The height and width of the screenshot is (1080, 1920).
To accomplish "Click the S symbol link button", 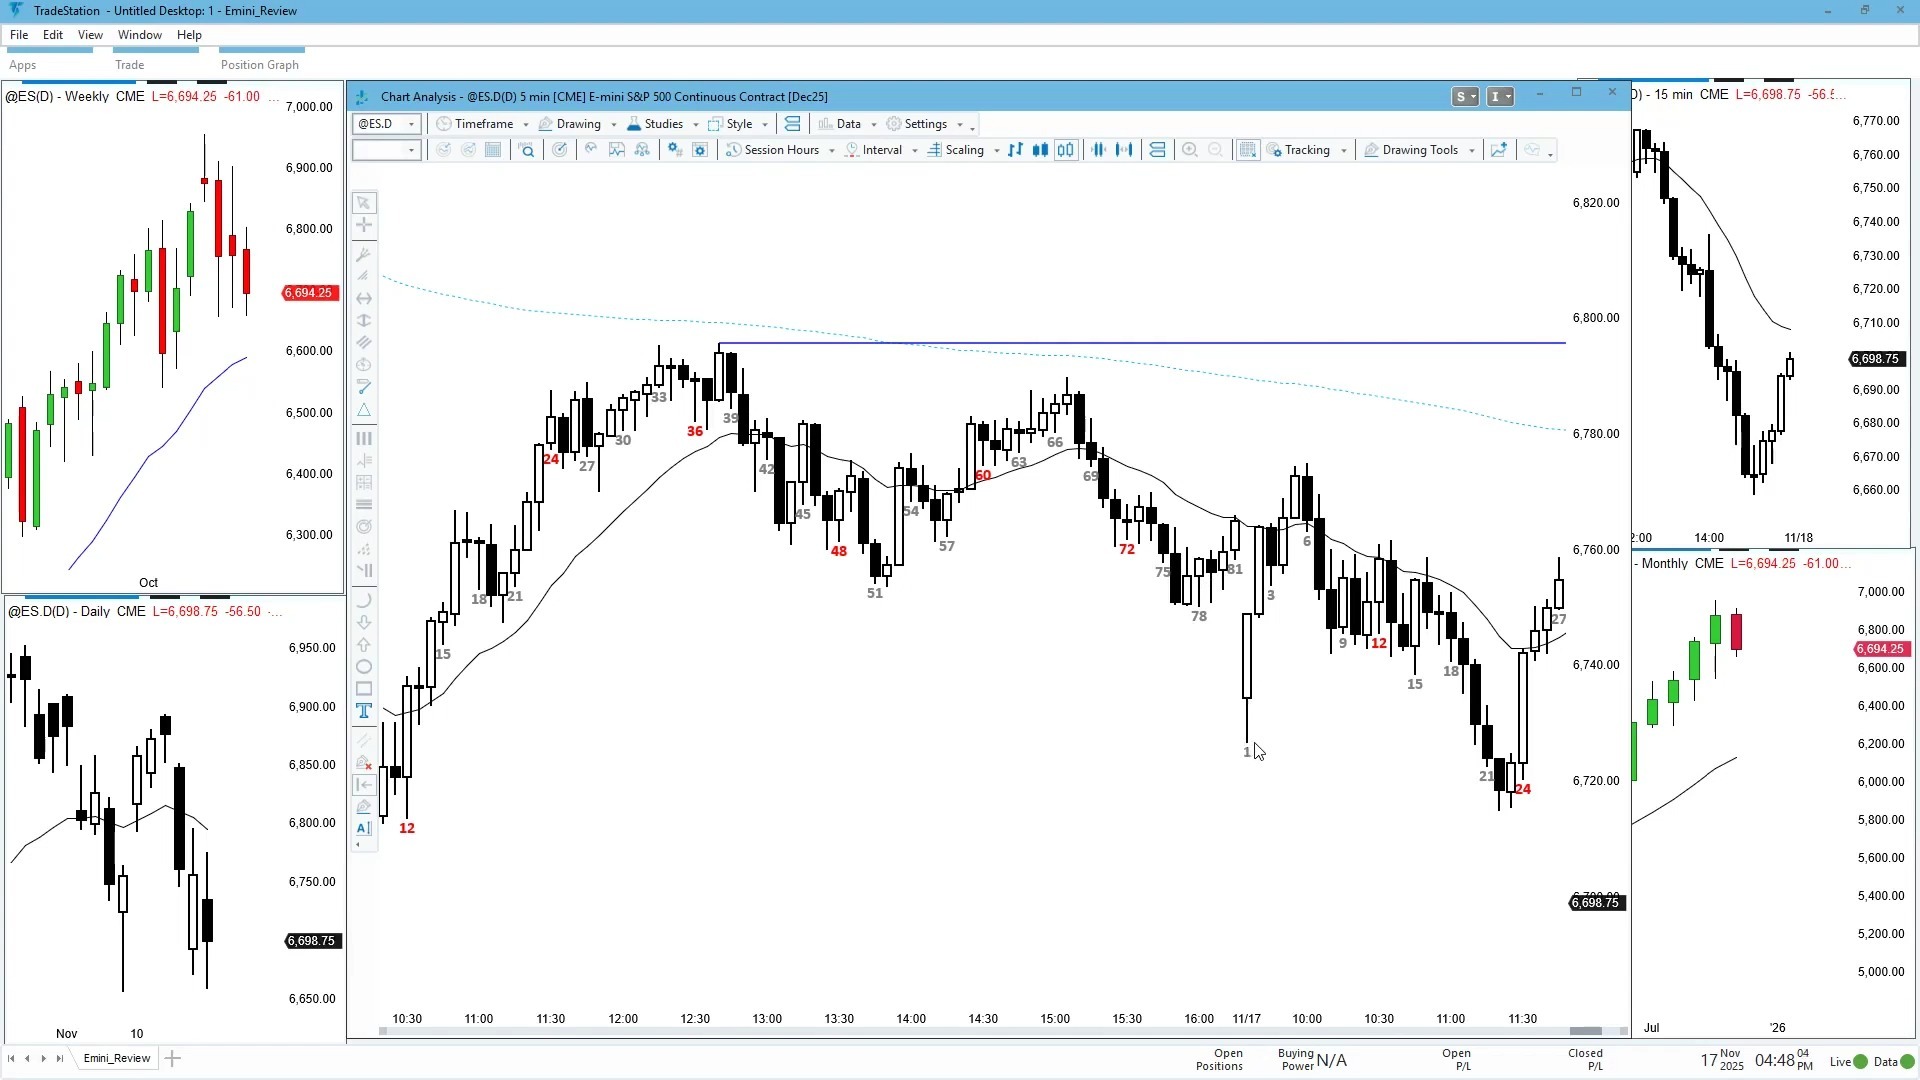I will click(x=1466, y=97).
